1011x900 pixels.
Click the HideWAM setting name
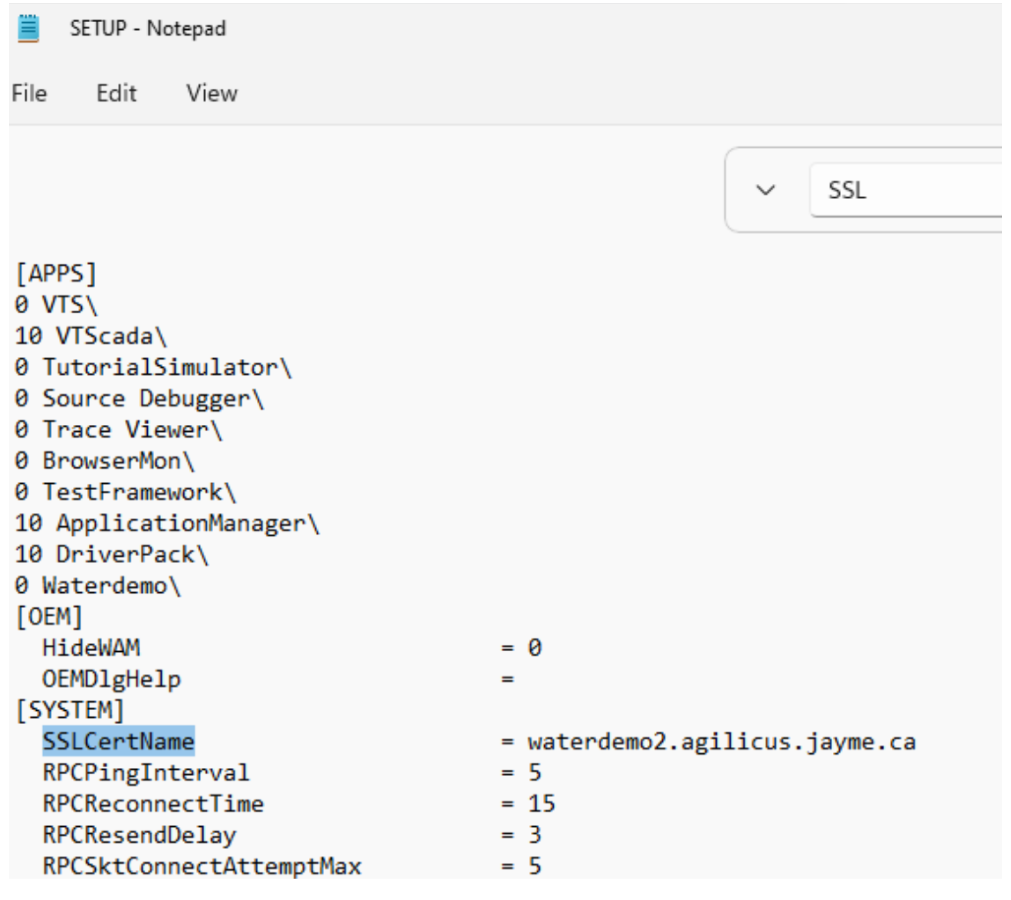[x=90, y=648]
